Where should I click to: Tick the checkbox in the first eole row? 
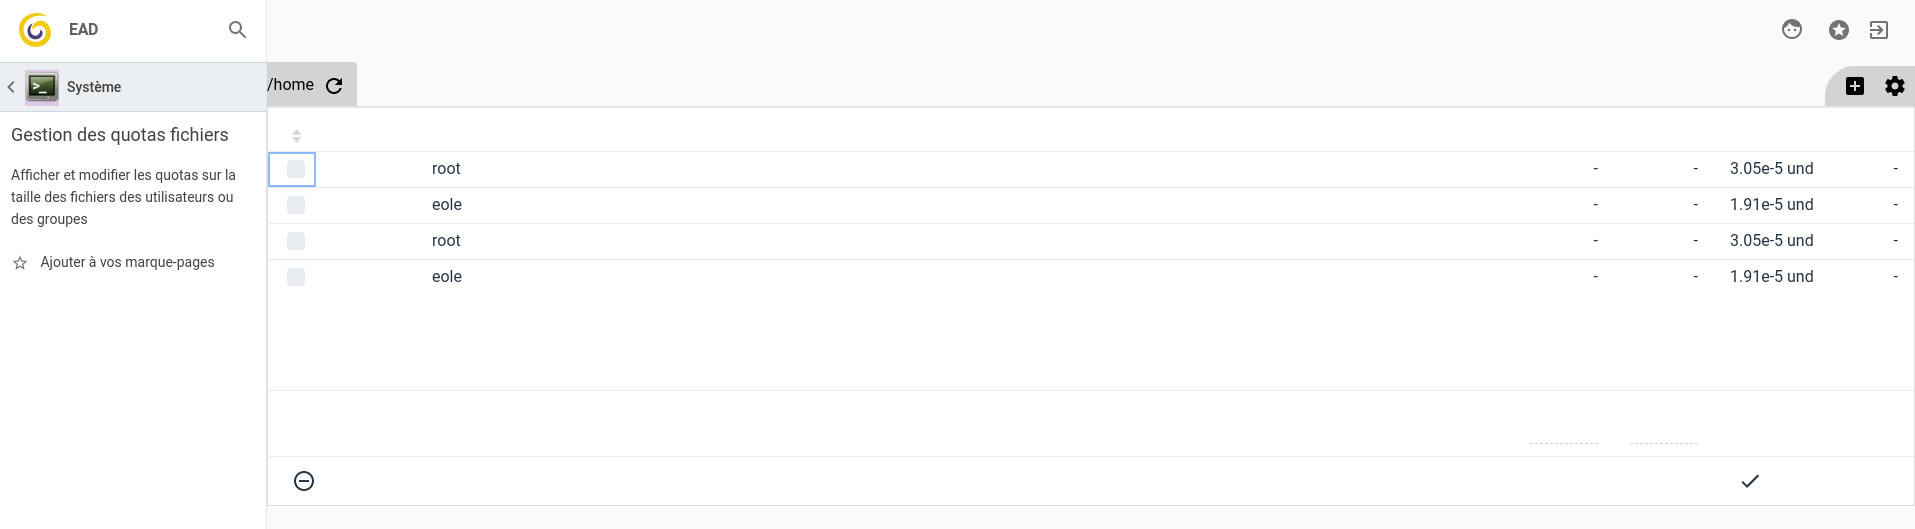click(x=296, y=205)
